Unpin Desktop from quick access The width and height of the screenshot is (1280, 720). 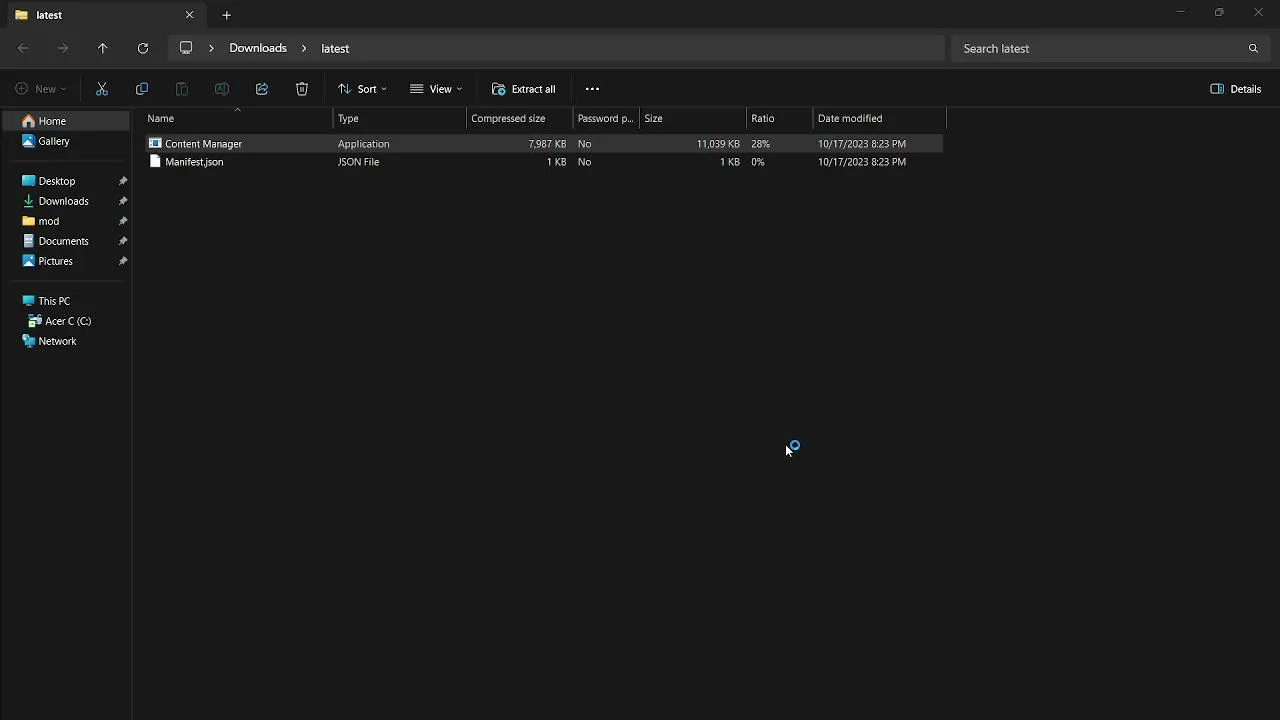tap(123, 181)
